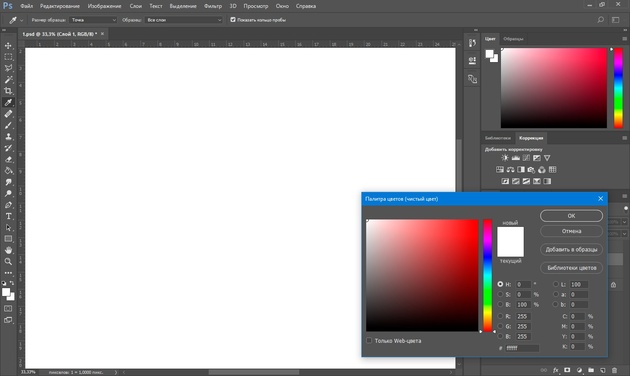The image size is (630, 376).
Task: Select the Brush tool
Action: 8,125
